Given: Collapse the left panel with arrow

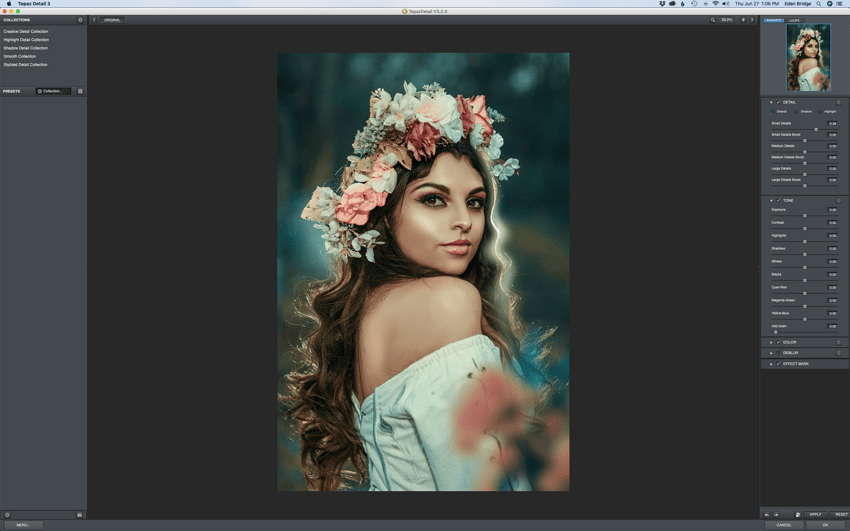Looking at the screenshot, I should (95, 20).
